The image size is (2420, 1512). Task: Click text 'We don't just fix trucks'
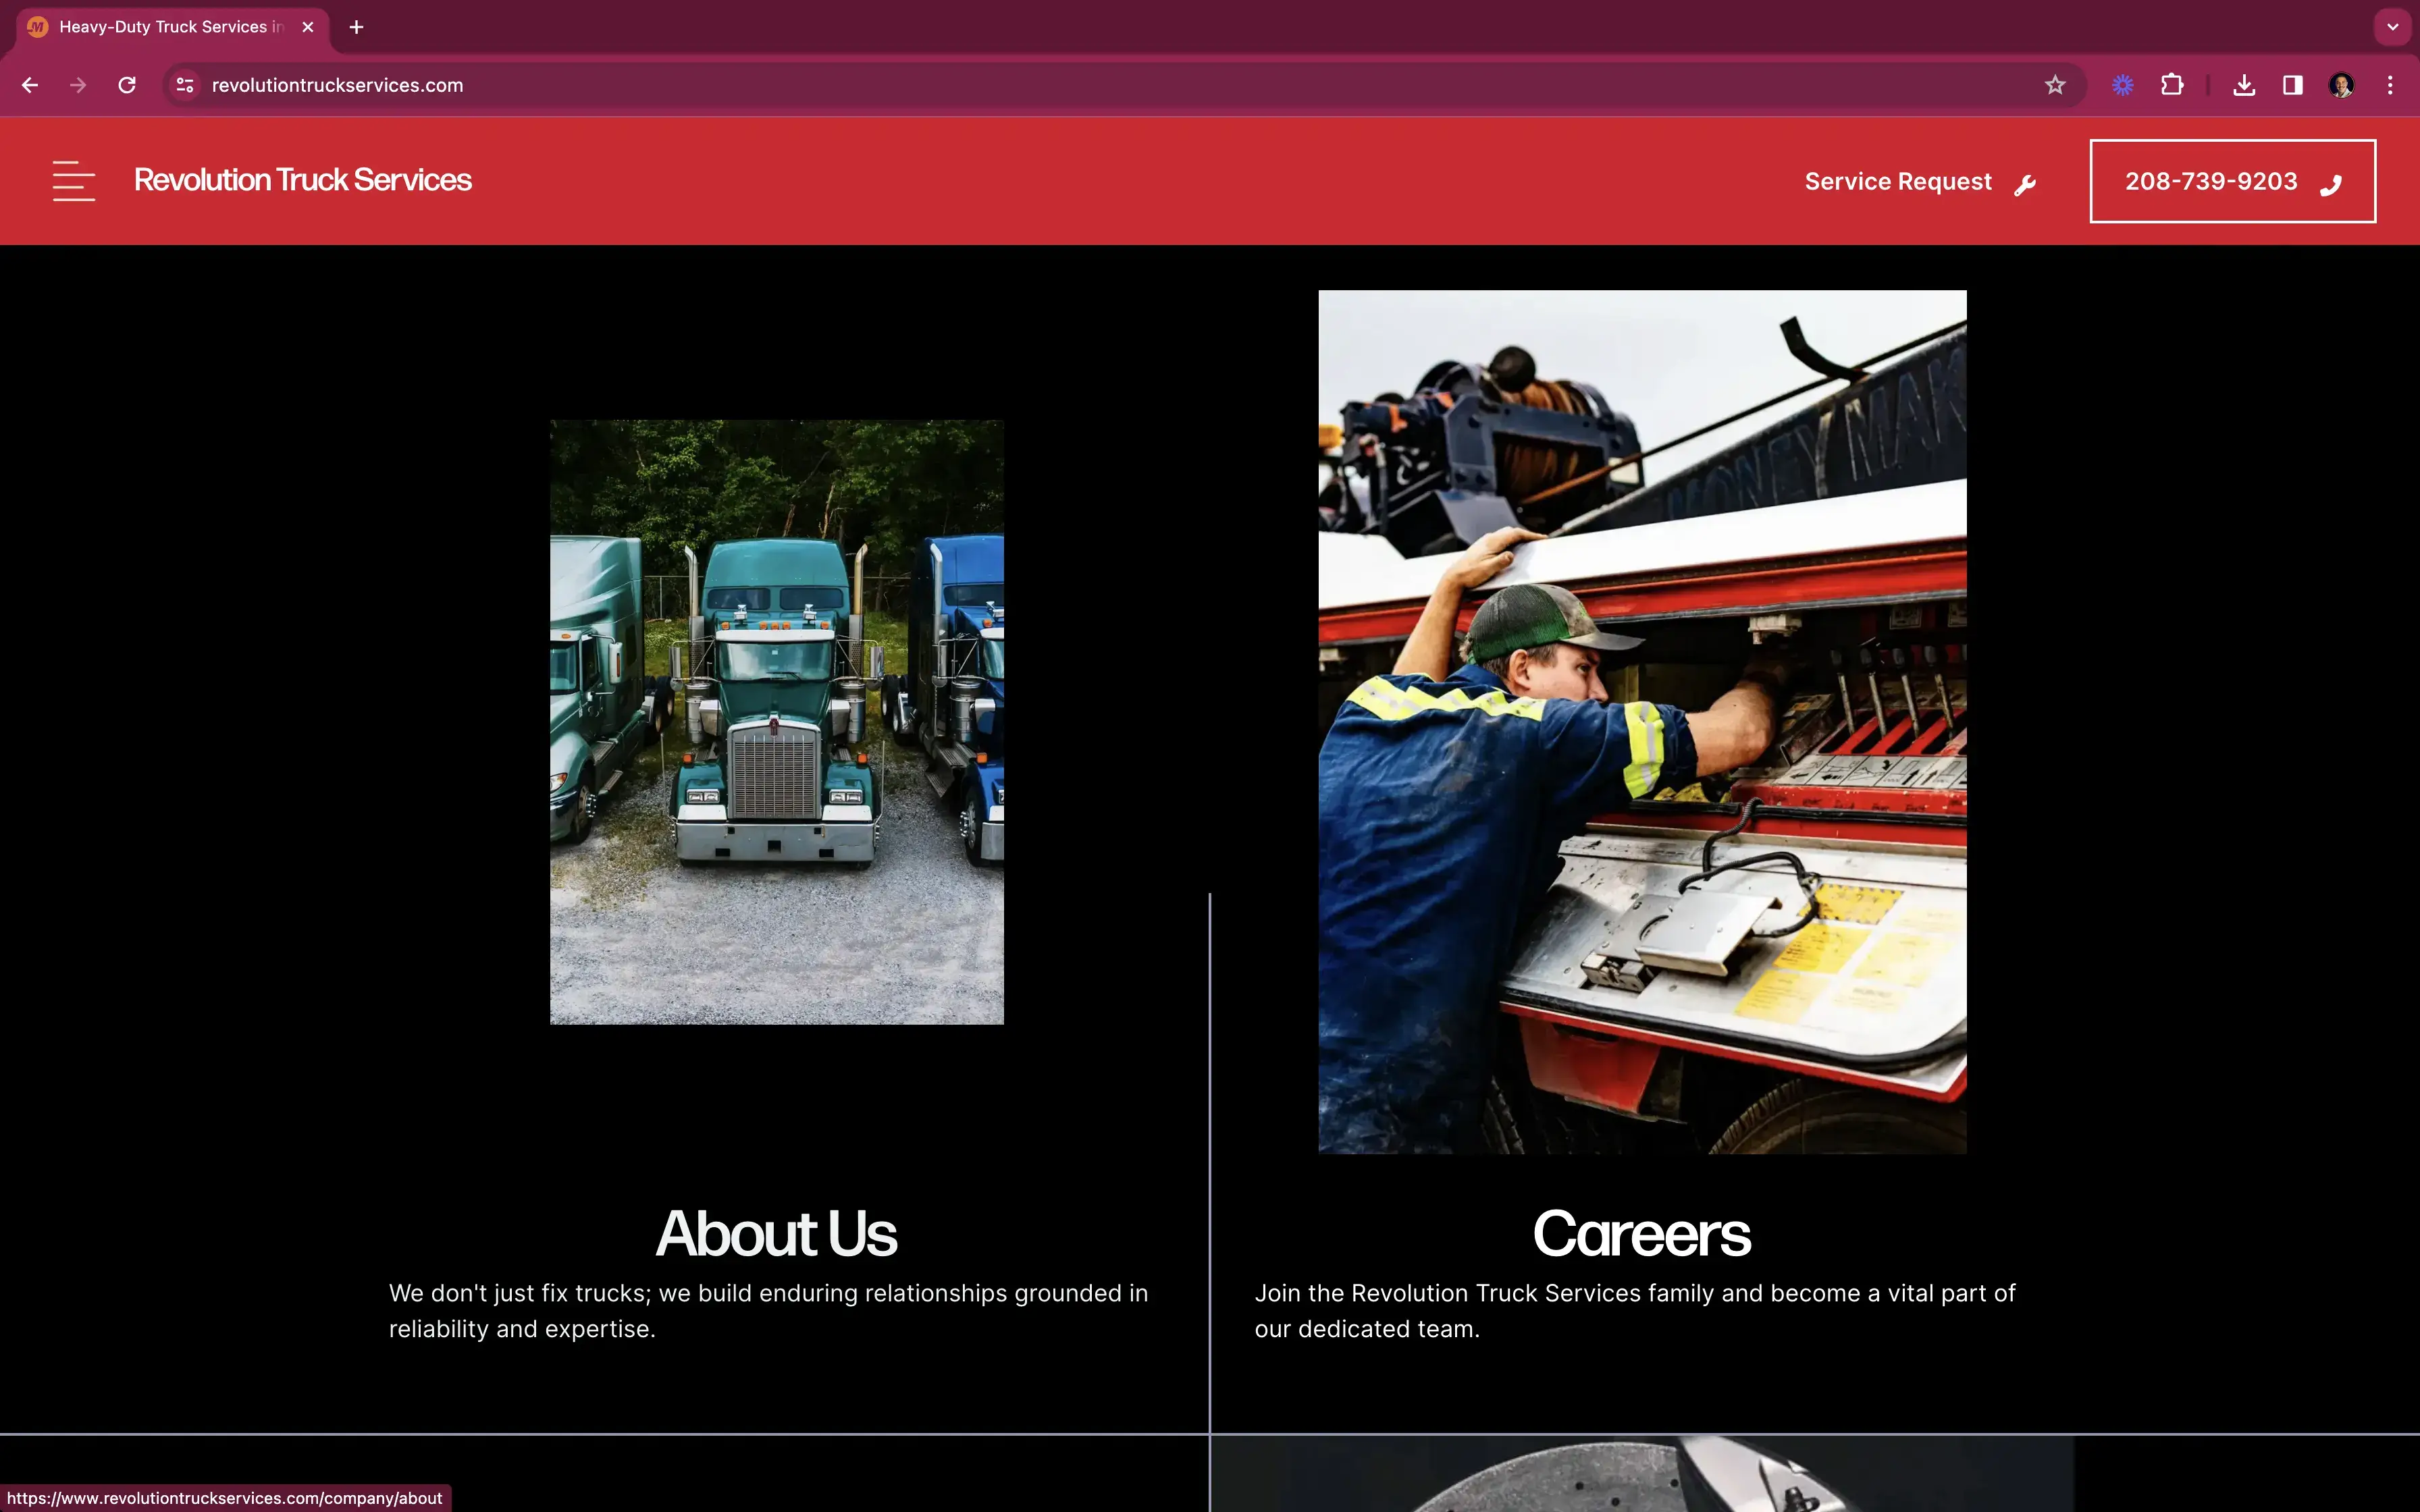[x=519, y=1293]
